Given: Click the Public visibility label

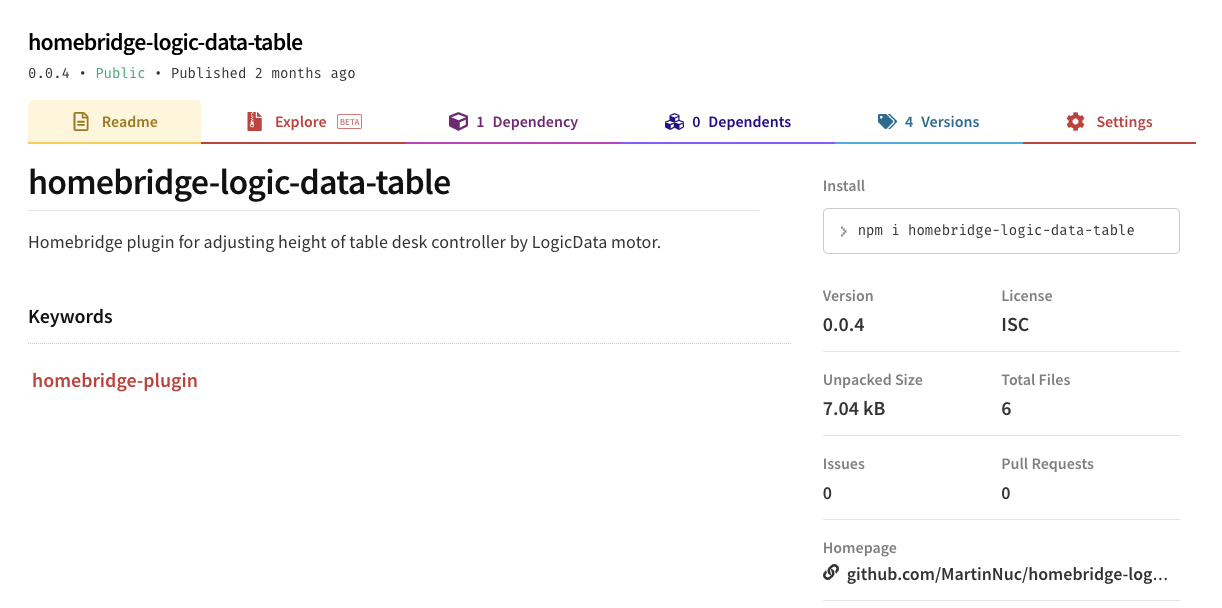Looking at the screenshot, I should point(120,73).
